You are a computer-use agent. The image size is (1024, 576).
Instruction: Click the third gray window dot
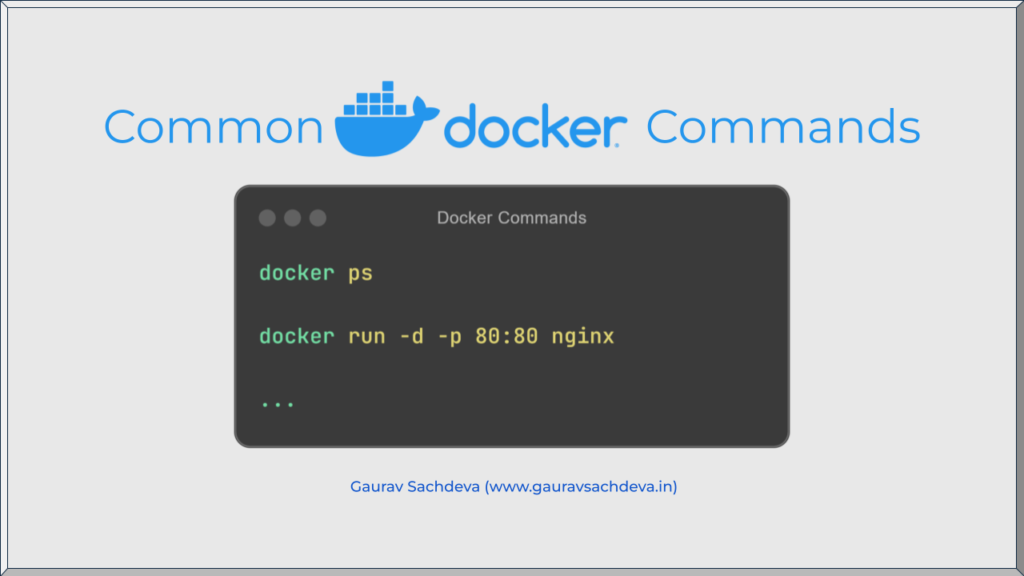318,218
